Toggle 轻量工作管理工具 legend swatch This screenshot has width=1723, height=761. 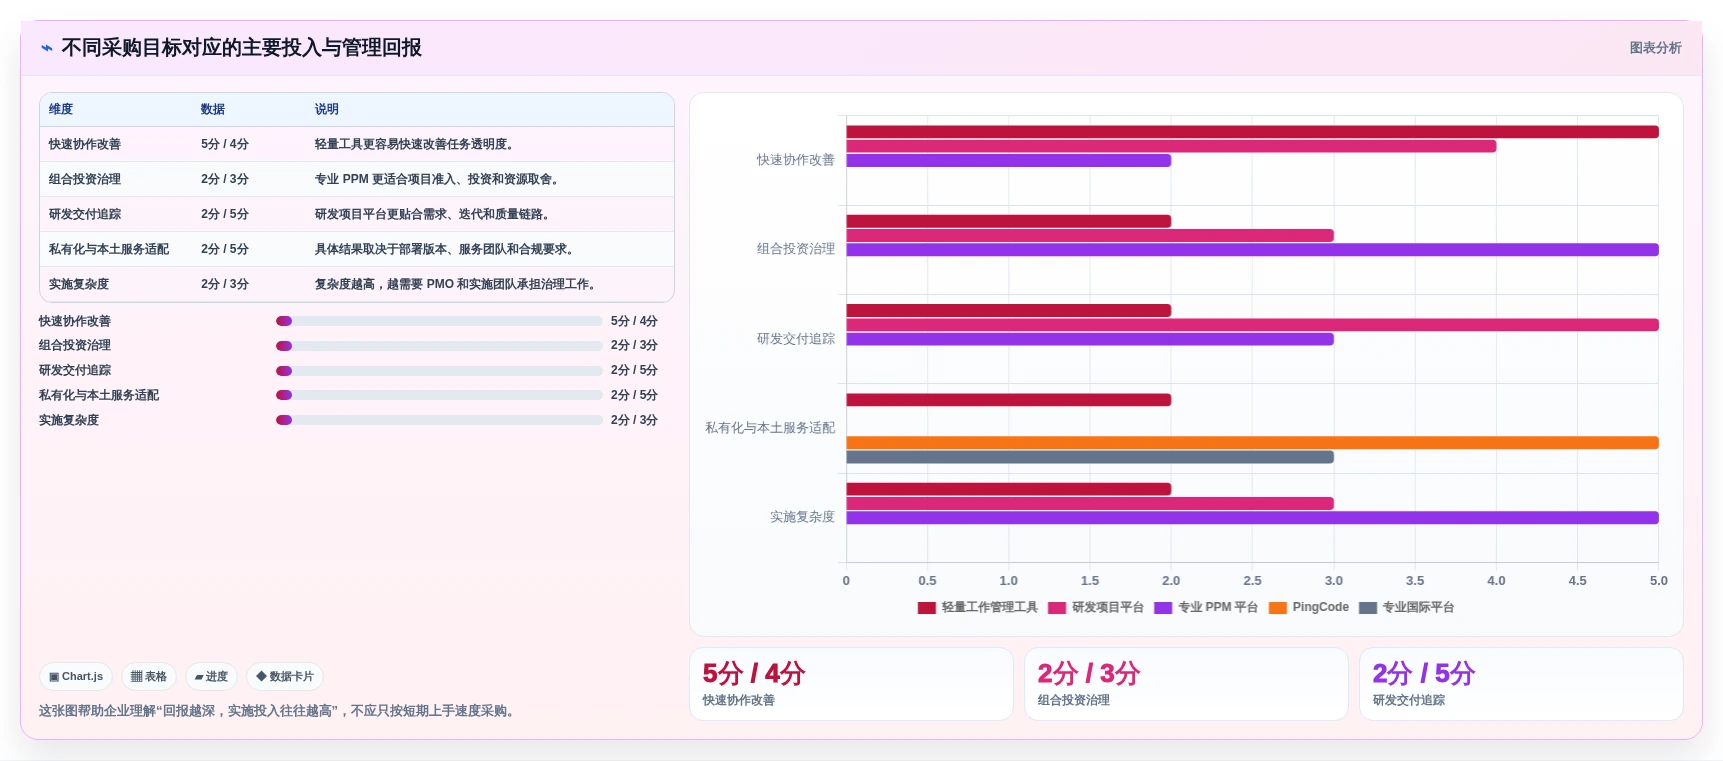[926, 608]
